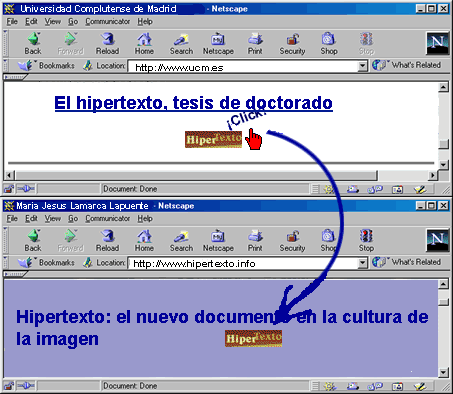
Task: Click Reload in the Maria Jesus Lamarca window
Action: (107, 241)
